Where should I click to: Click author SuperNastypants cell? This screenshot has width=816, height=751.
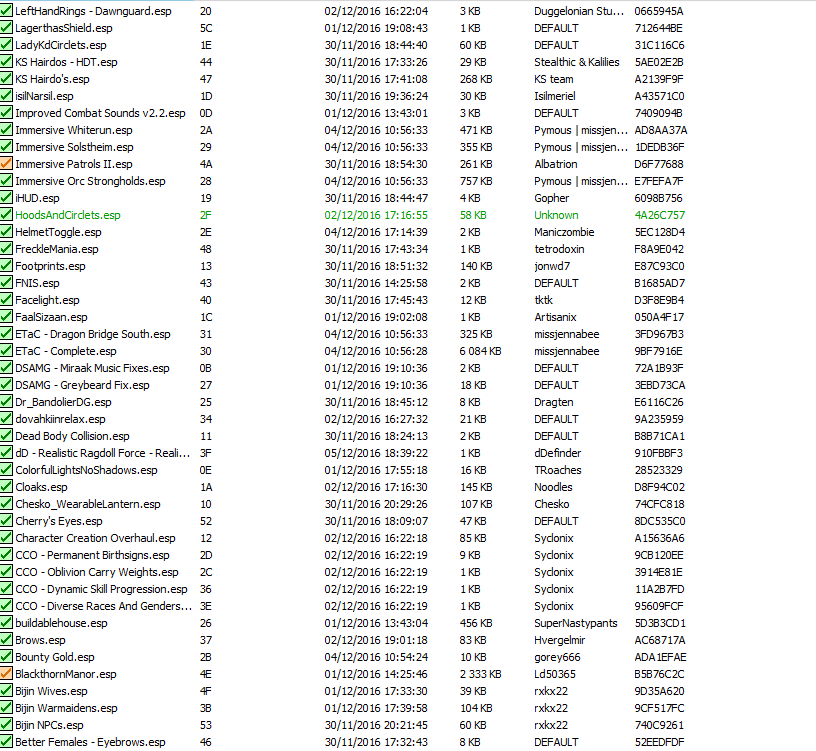point(576,623)
